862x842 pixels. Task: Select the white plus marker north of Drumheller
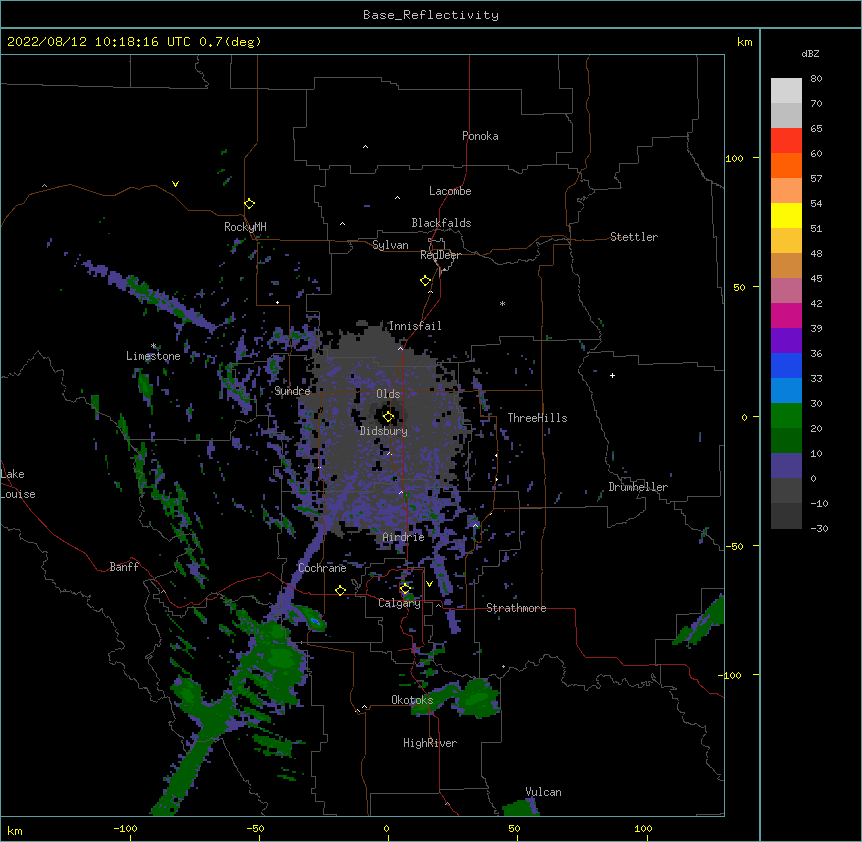point(612,375)
